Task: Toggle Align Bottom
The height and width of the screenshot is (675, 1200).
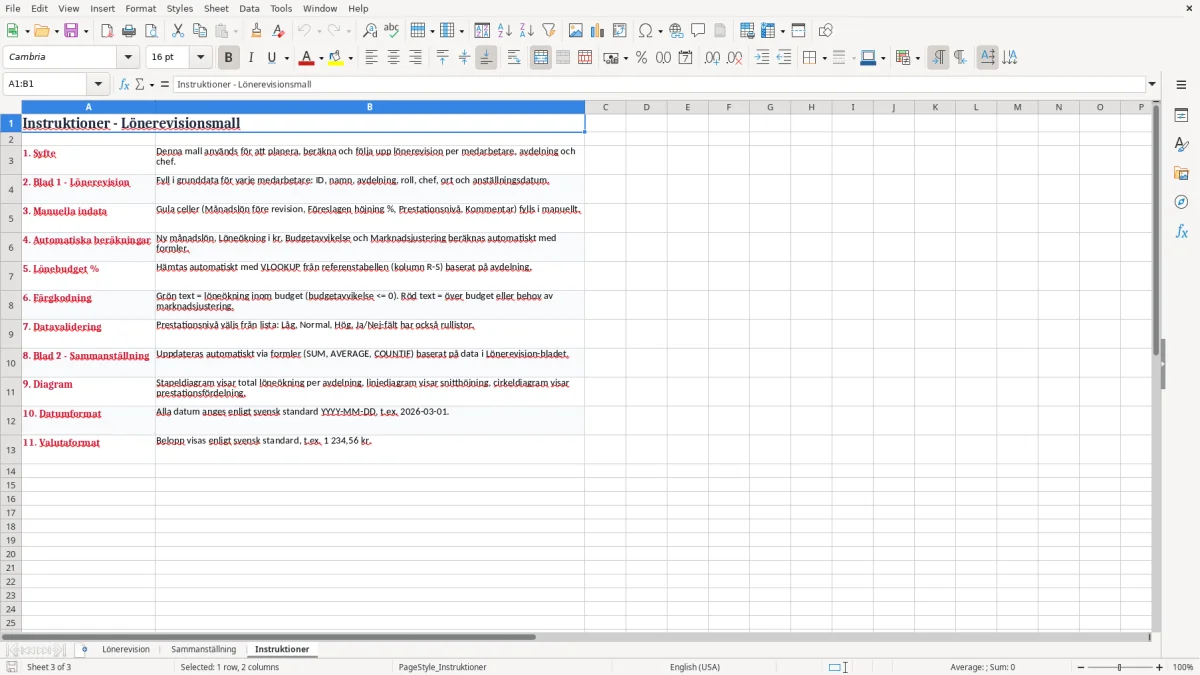Action: [486, 58]
